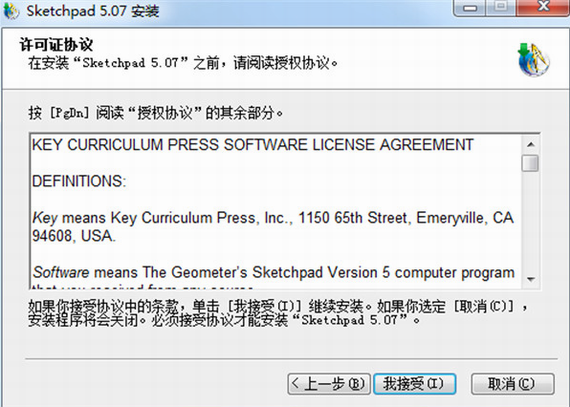
Task: Minimize the Sketchpad 5.07 installer window
Action: (470, 7)
